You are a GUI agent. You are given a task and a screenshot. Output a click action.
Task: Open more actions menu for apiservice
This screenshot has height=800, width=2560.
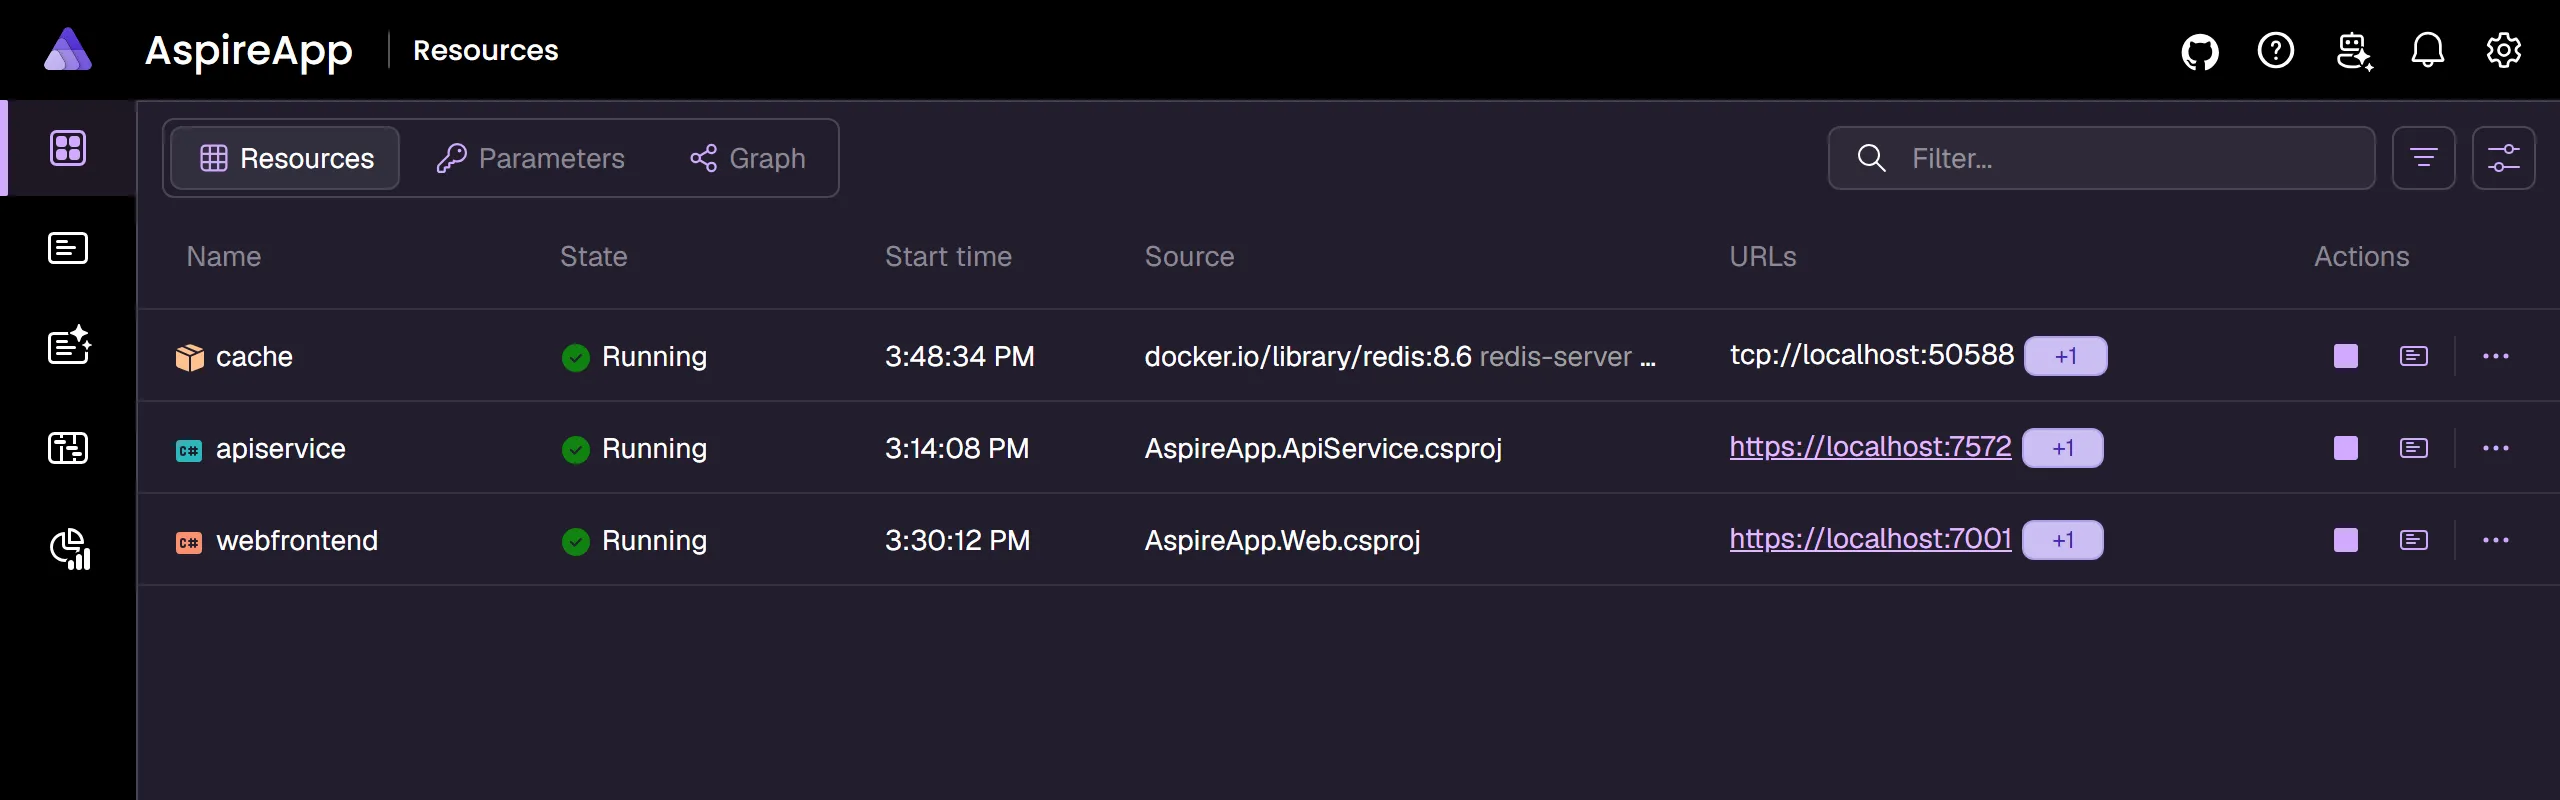pyautogui.click(x=2496, y=448)
